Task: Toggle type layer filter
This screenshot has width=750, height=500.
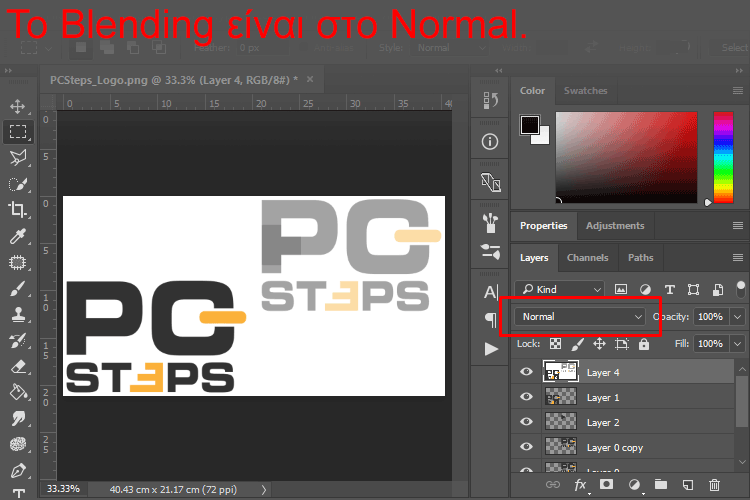Action: coord(670,289)
